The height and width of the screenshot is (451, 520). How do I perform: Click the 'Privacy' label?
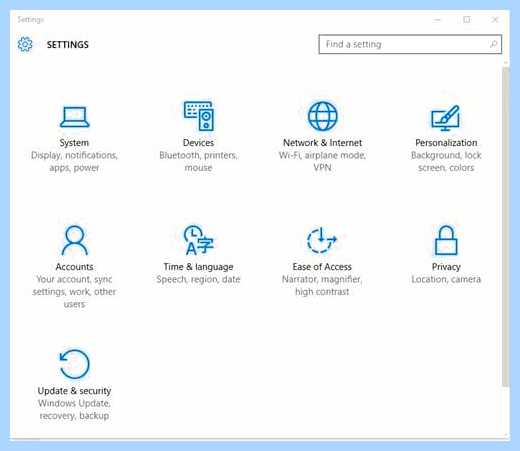(x=446, y=267)
